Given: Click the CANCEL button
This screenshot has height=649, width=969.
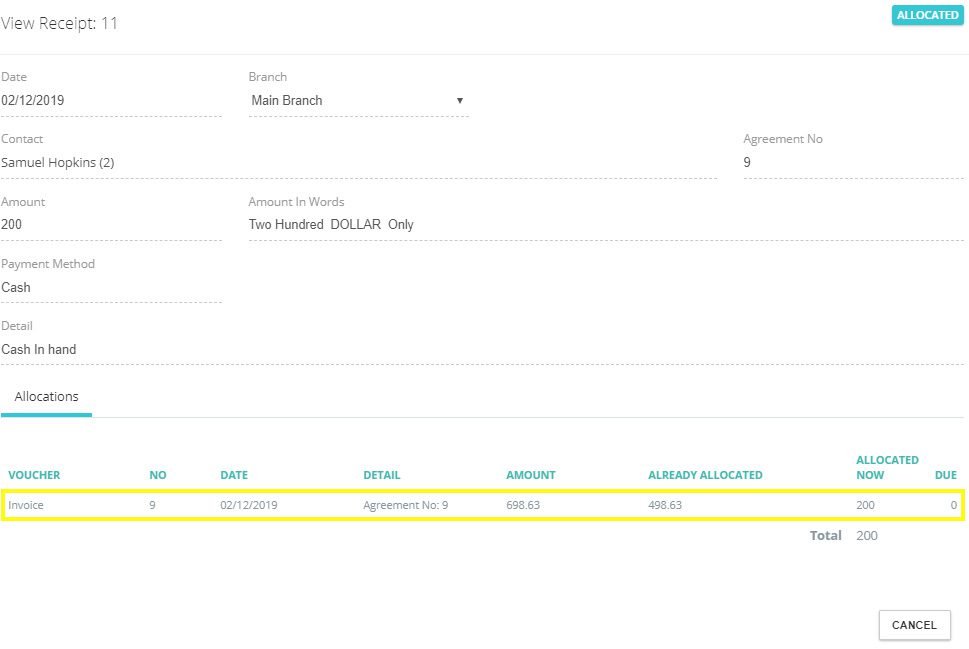Looking at the screenshot, I should tap(914, 625).
